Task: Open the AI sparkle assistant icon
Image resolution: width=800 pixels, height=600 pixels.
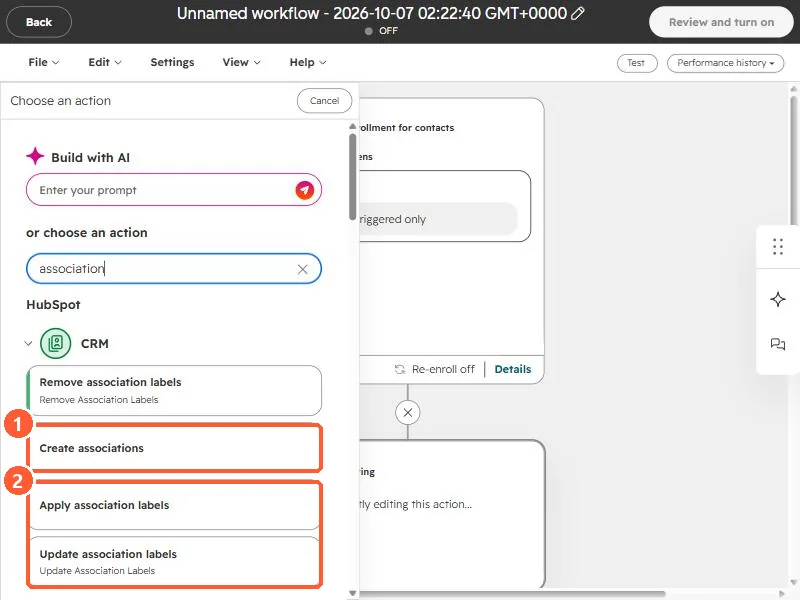Action: tap(778, 299)
